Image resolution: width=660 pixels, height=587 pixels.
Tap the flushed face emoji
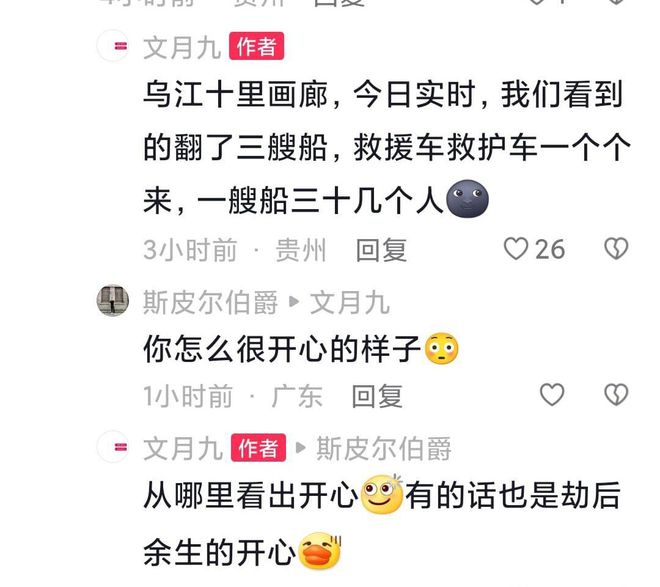click(x=442, y=349)
